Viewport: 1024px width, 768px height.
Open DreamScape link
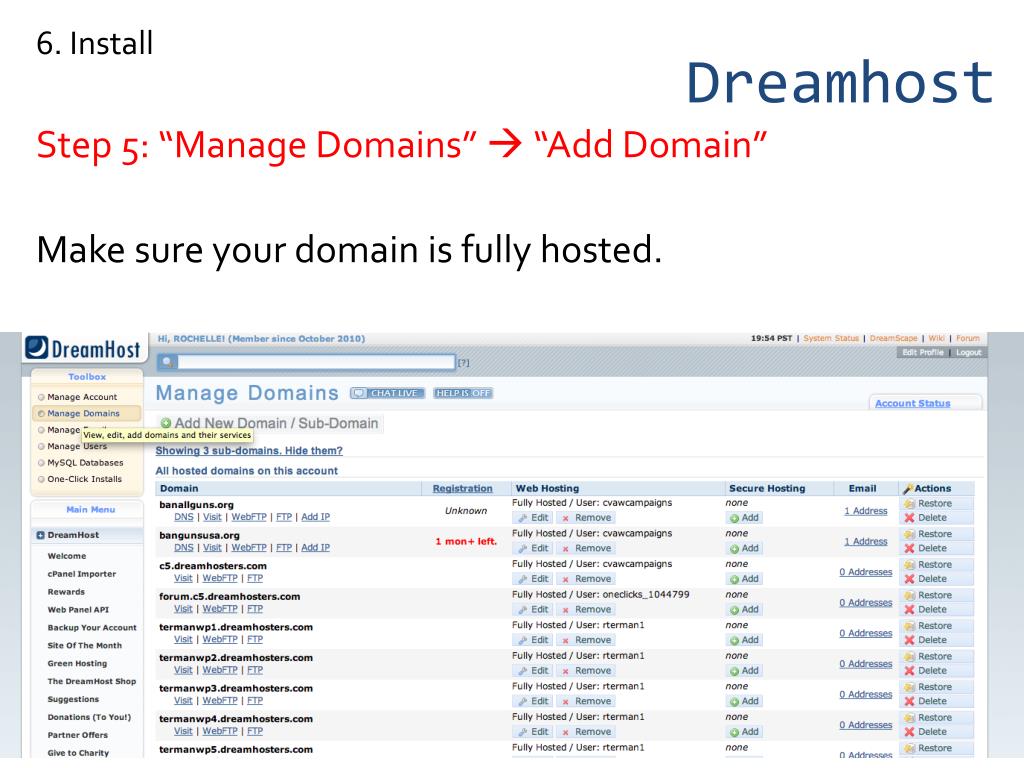click(893, 338)
